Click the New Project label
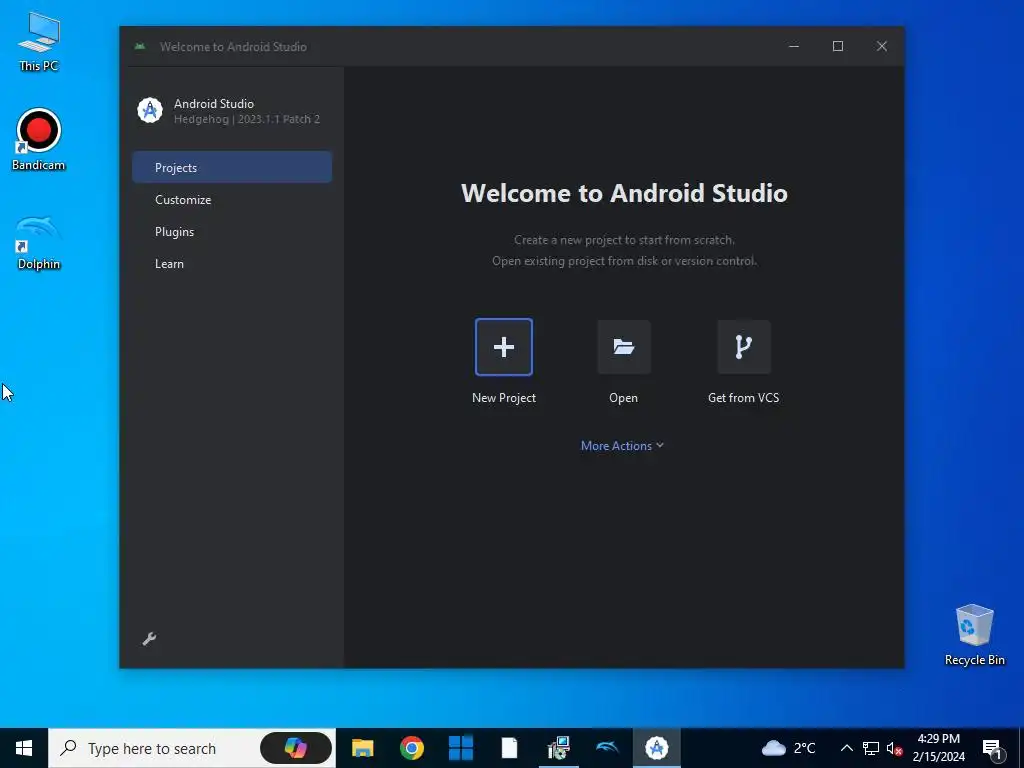Viewport: 1024px width, 768px height. [x=504, y=398]
